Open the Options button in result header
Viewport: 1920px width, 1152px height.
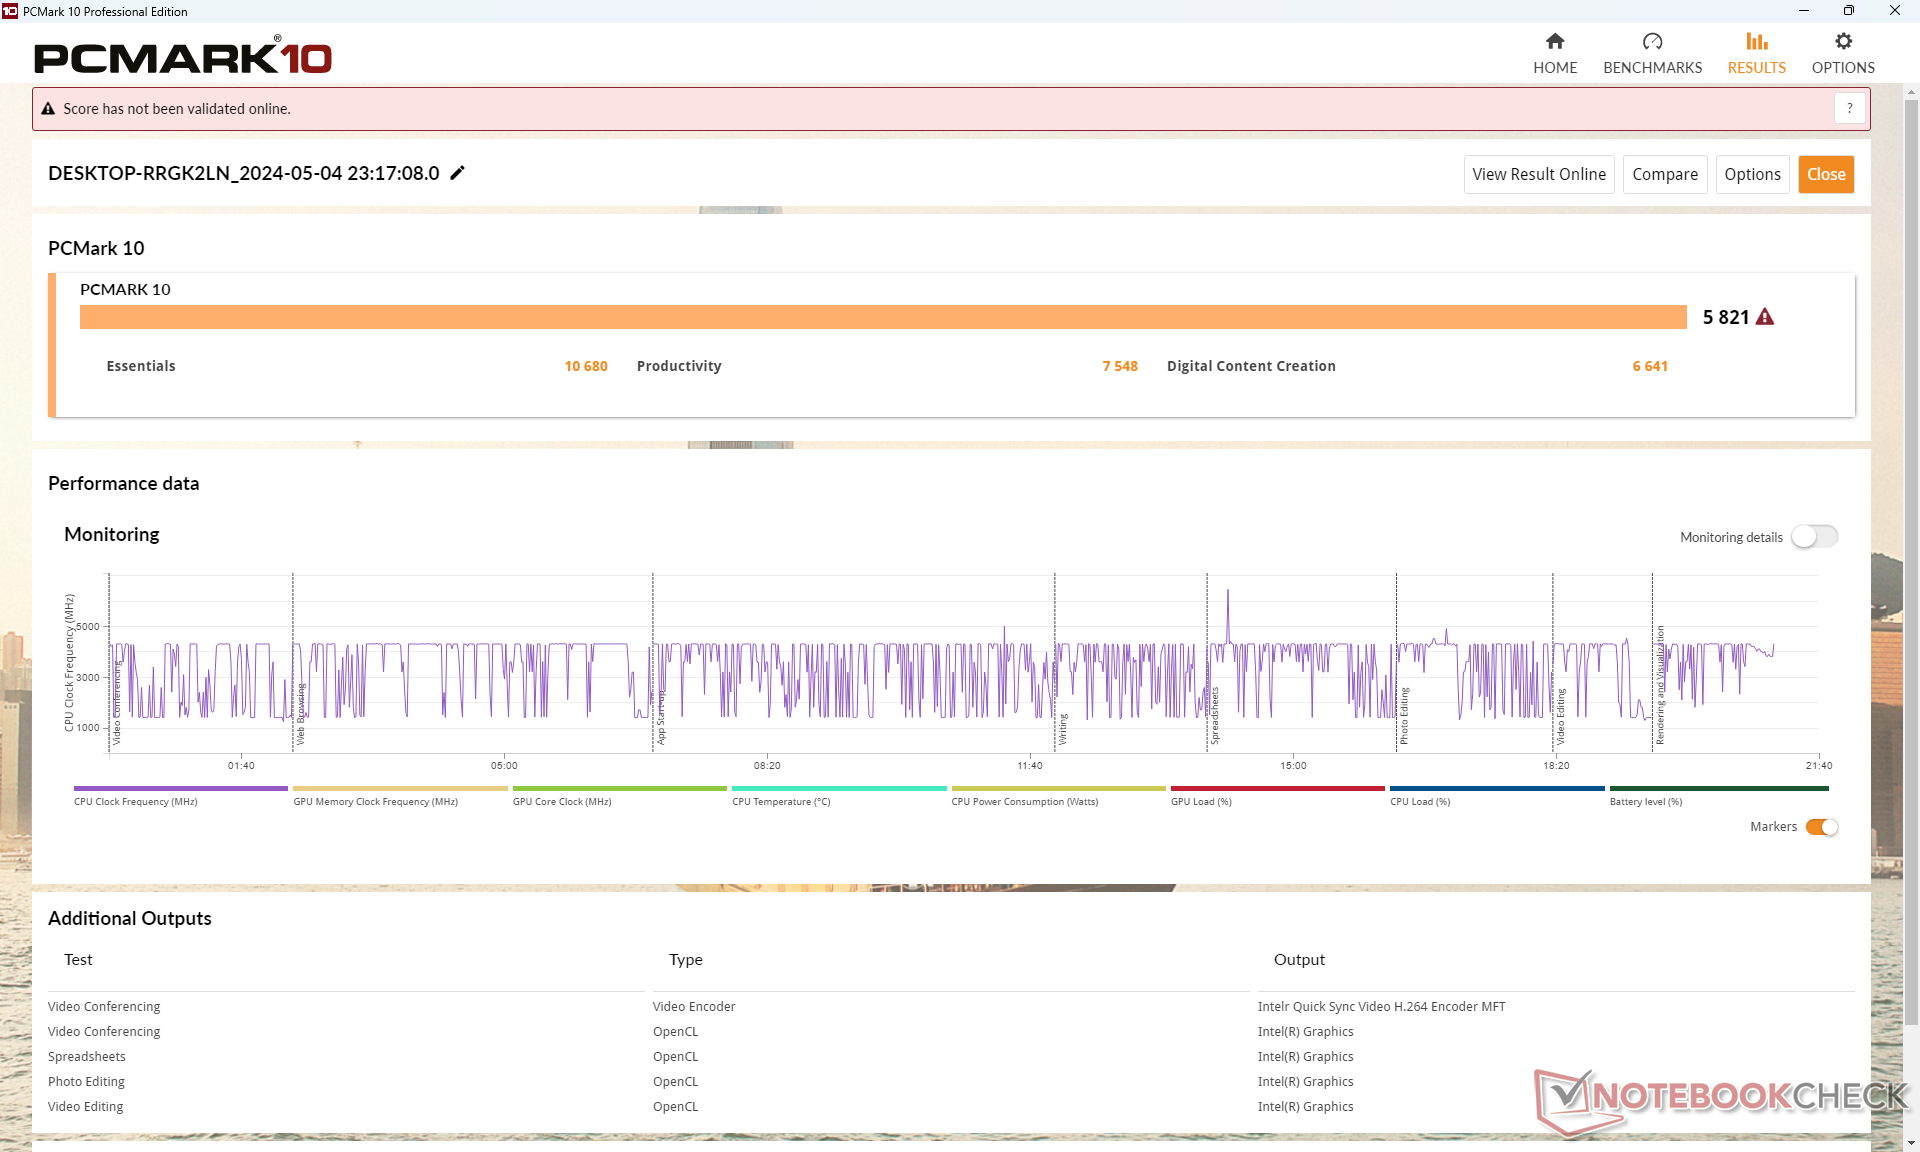tap(1752, 174)
